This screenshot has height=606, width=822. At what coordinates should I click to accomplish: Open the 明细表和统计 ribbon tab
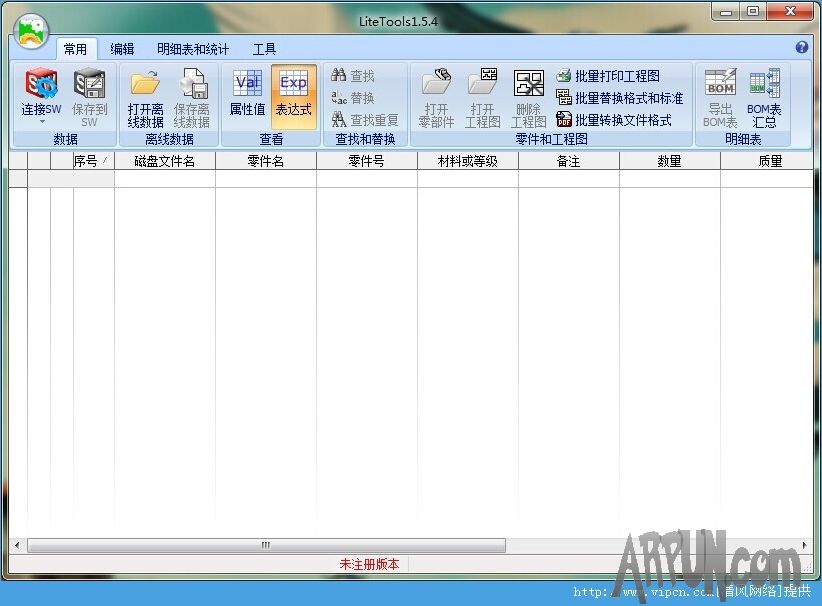[x=193, y=49]
